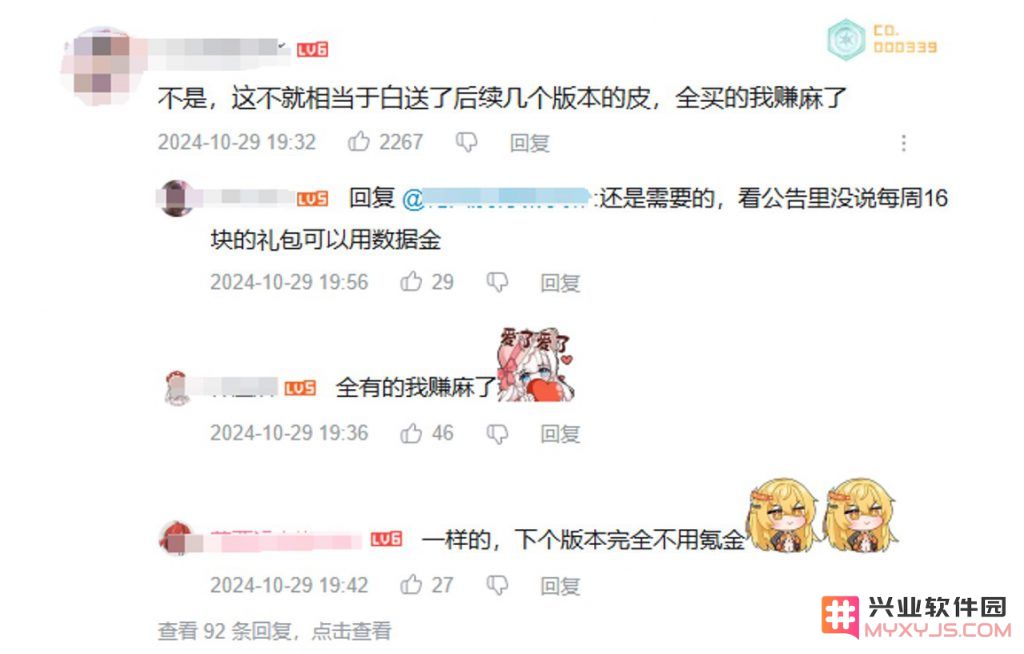The image size is (1024, 654).
Task: Dislike the top comment posted at 19:32
Action: click(x=466, y=142)
